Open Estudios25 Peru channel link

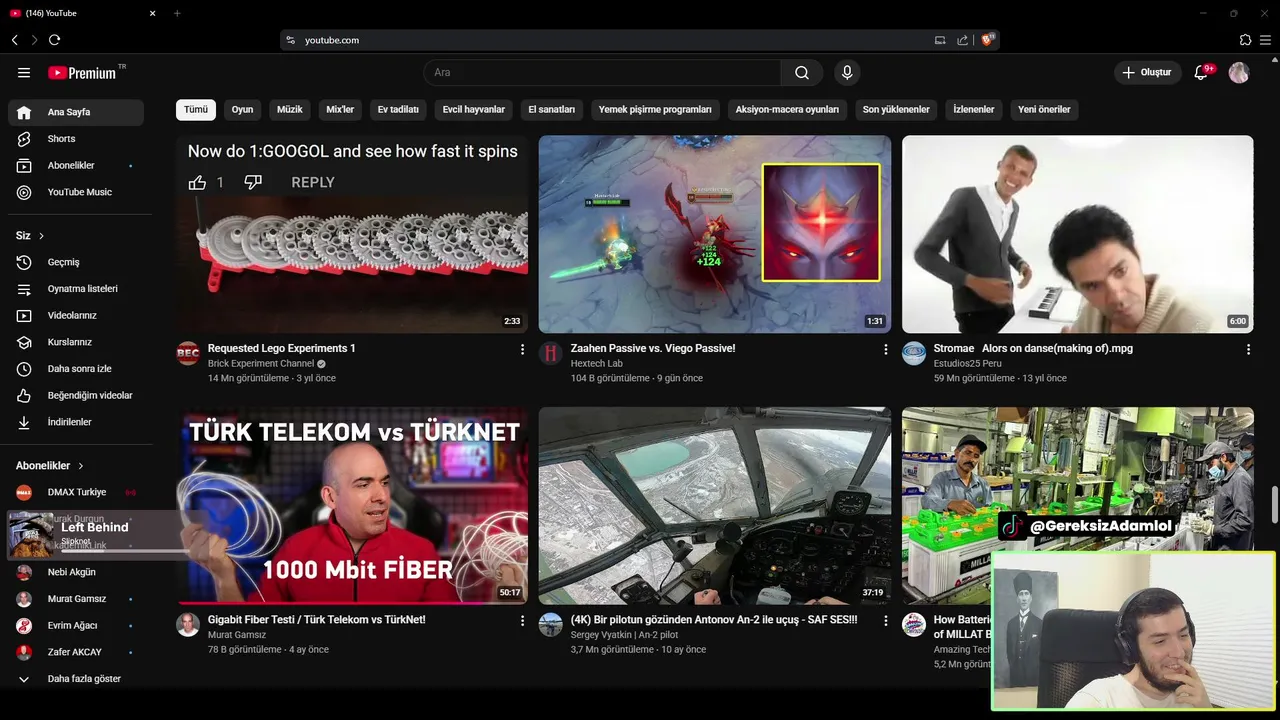tap(971, 364)
